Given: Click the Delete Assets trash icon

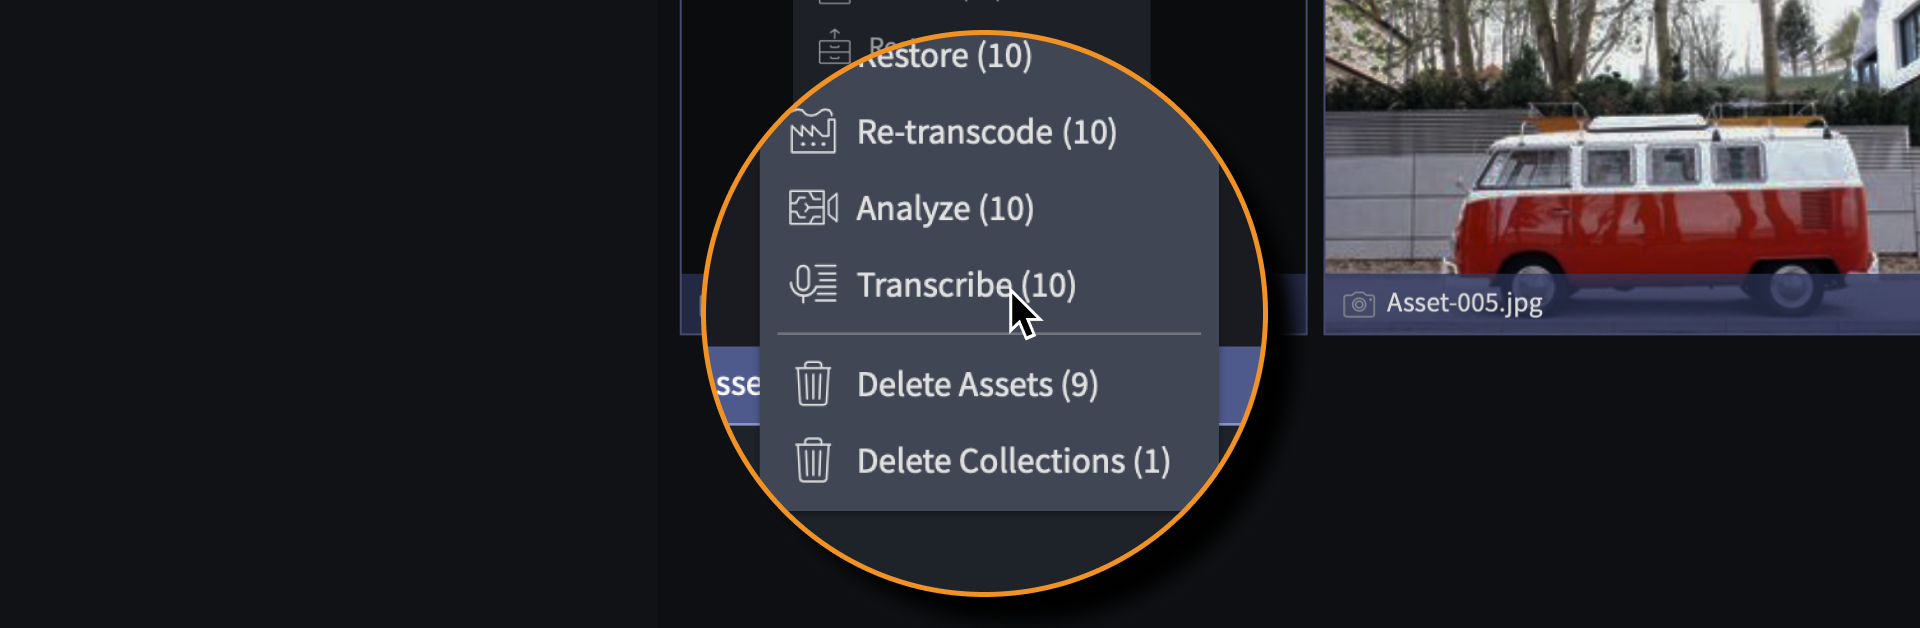Looking at the screenshot, I should pyautogui.click(x=813, y=384).
